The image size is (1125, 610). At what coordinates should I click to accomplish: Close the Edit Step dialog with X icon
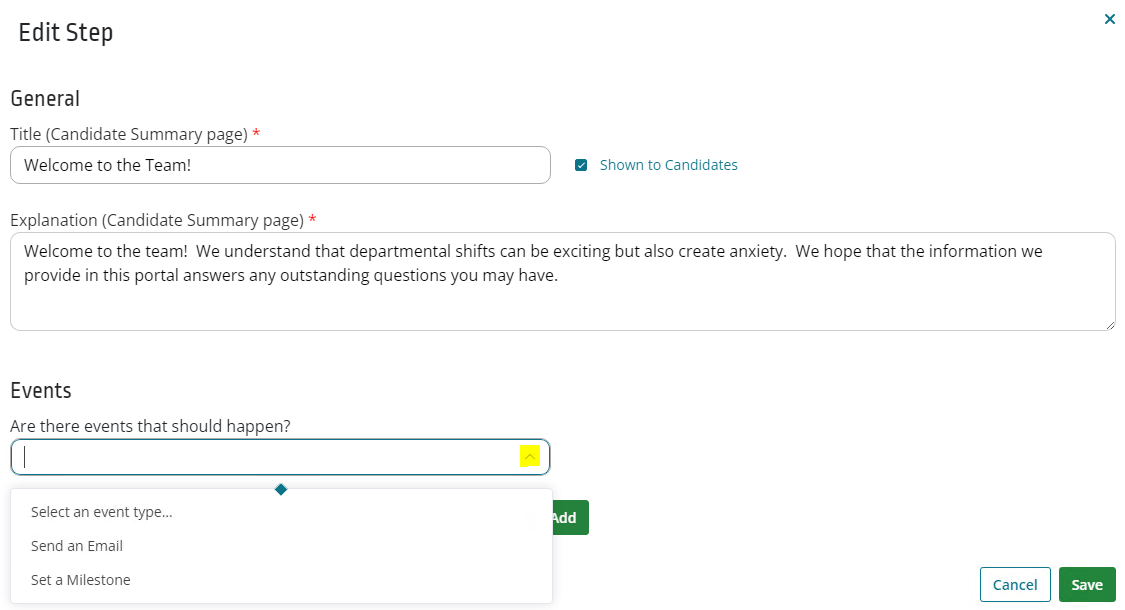1109,19
